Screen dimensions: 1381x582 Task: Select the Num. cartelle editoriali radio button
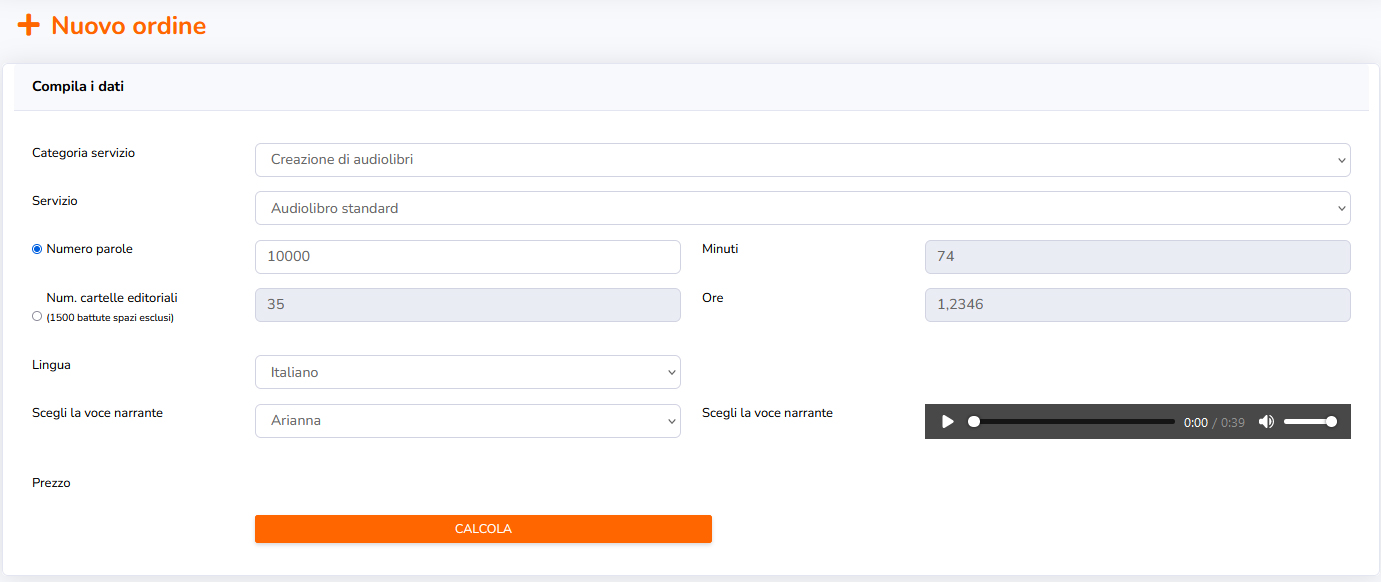tap(37, 316)
